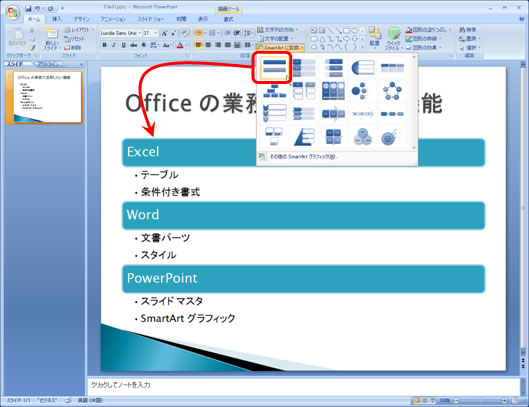Click the Paste button
This screenshot has width=529, height=407.
tap(17, 38)
